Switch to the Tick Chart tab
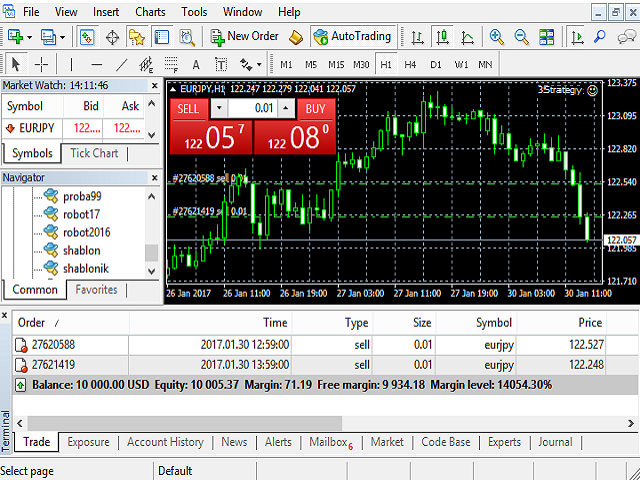This screenshot has width=640, height=480. tap(94, 153)
